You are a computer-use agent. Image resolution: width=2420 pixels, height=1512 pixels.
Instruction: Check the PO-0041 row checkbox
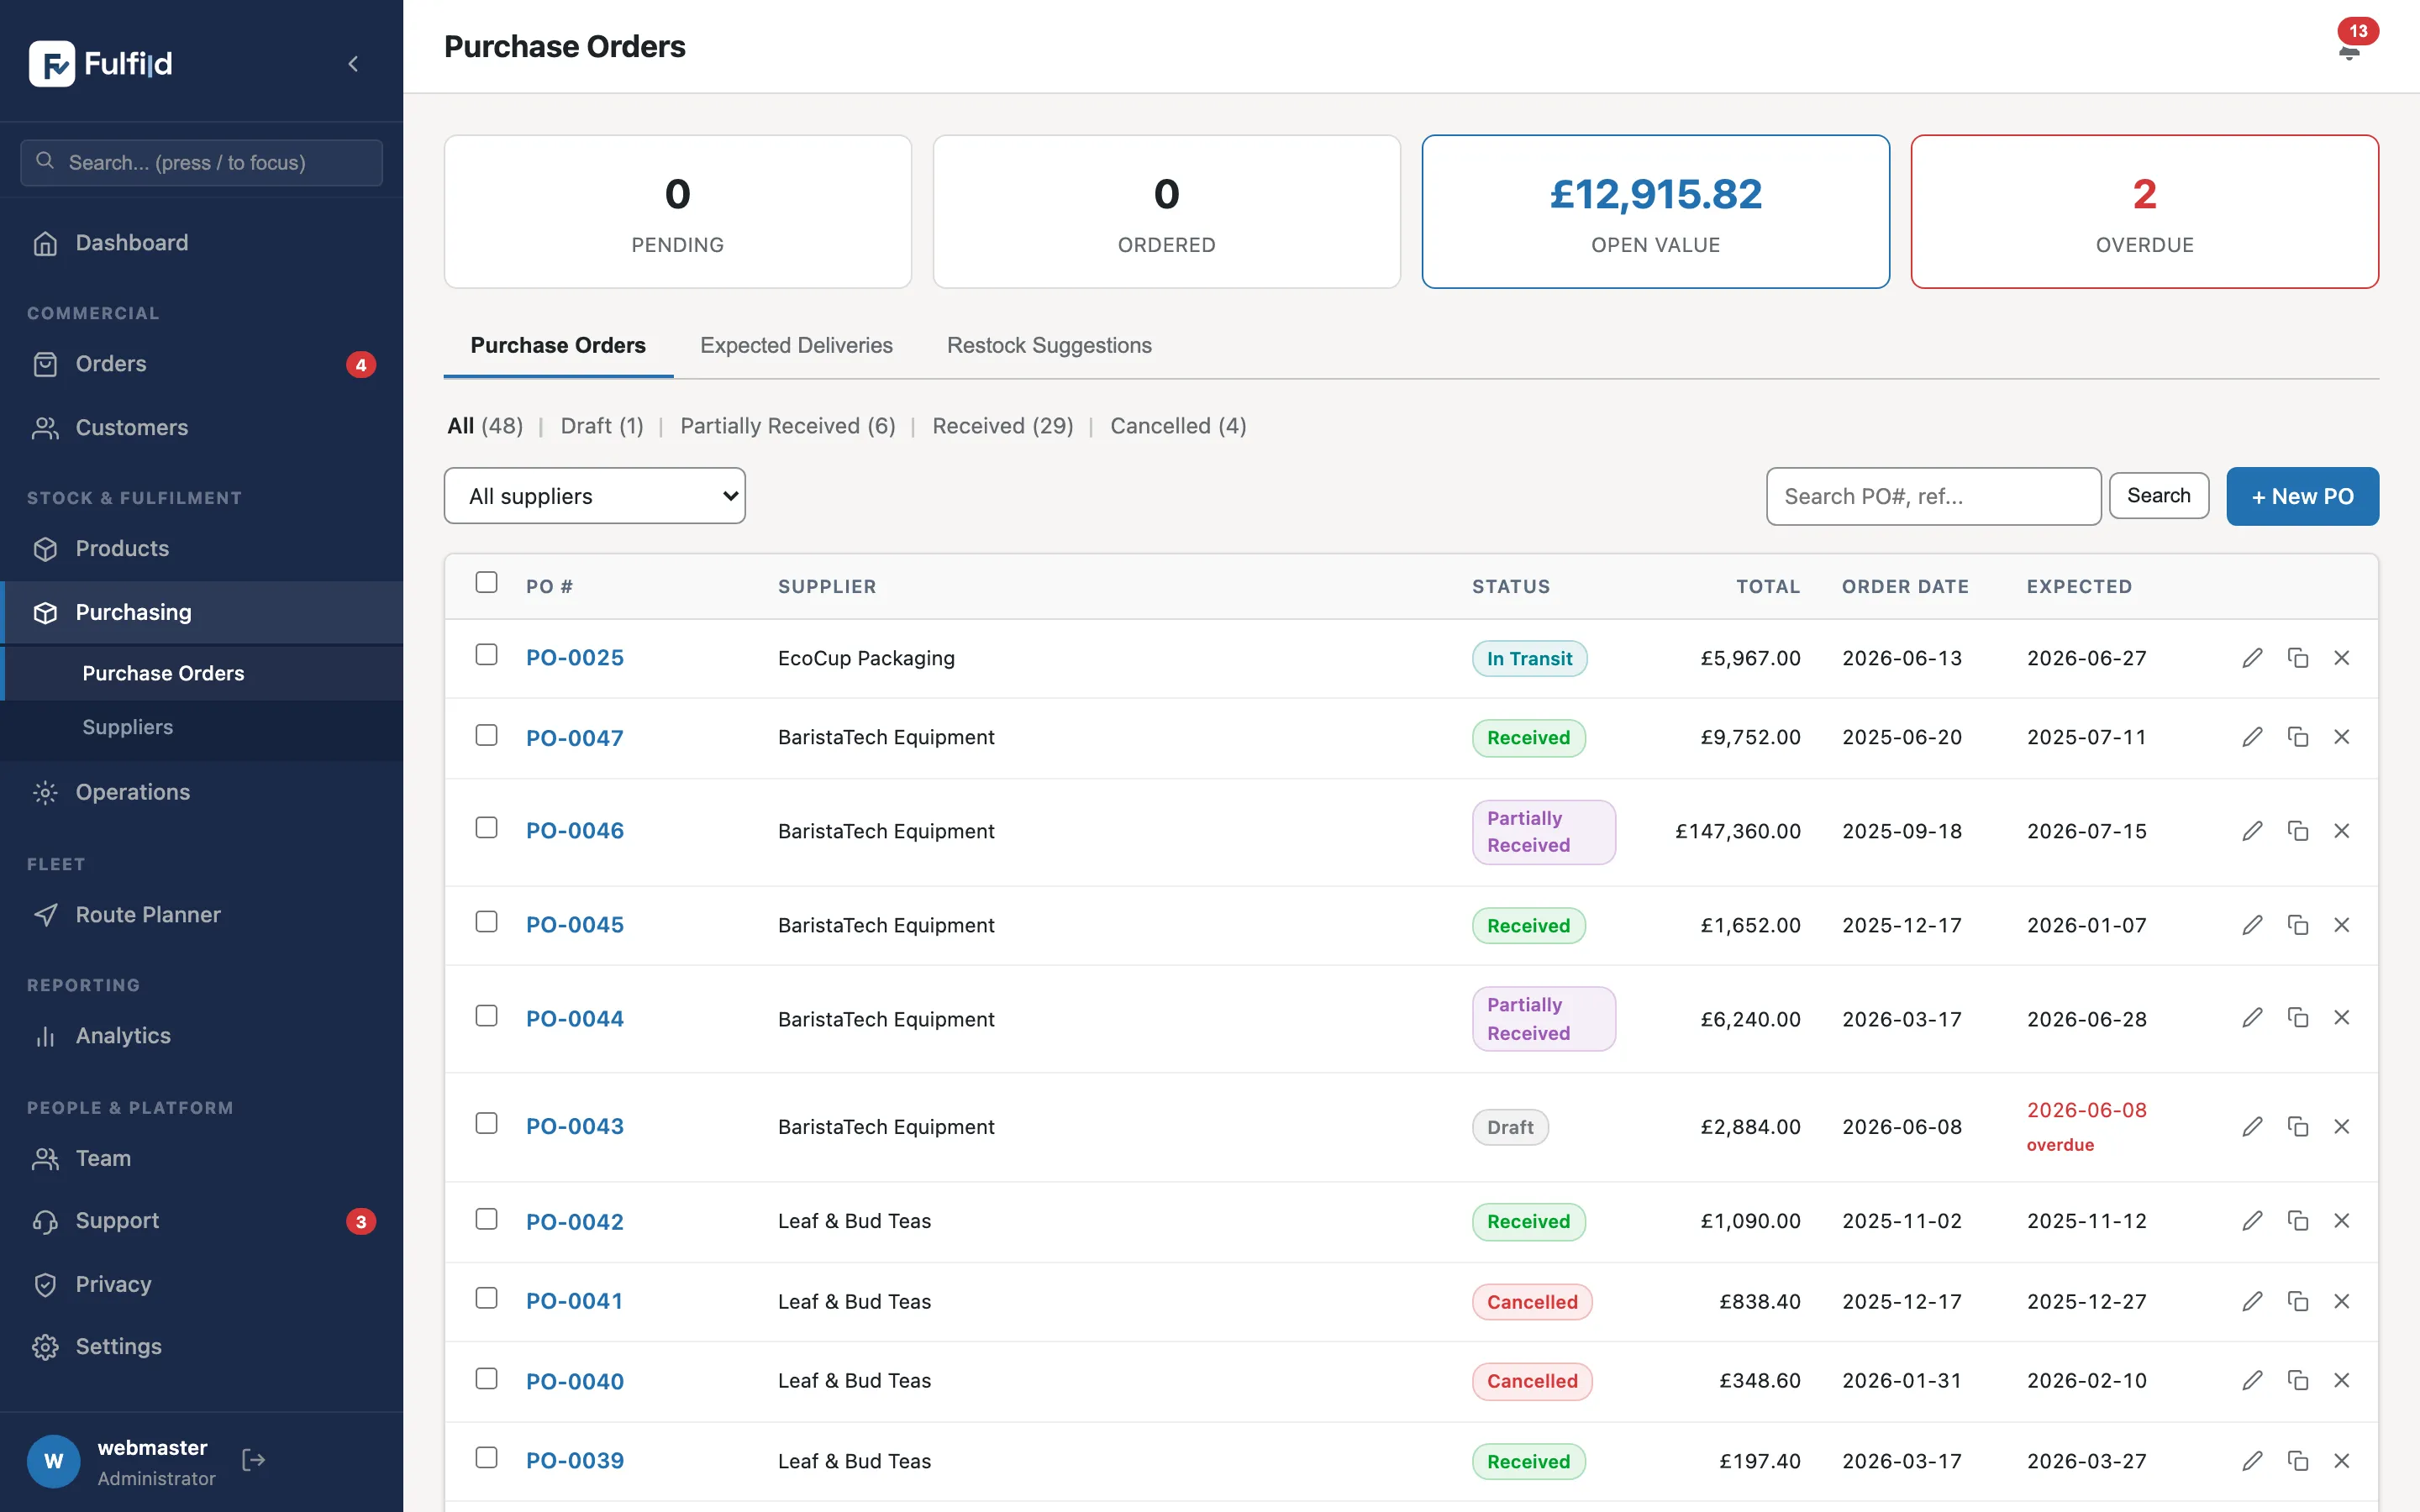click(x=486, y=1298)
